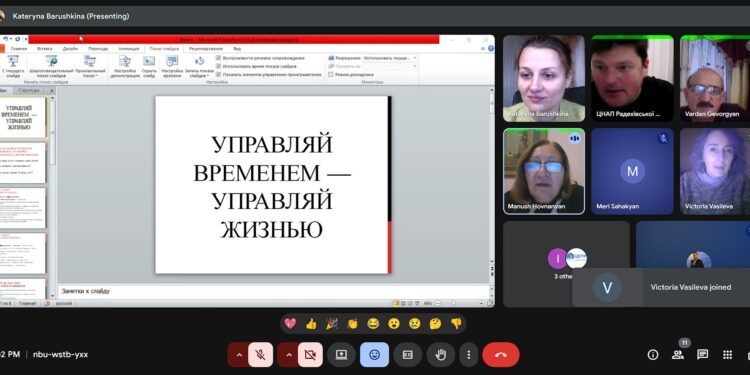The height and width of the screenshot is (375, 750).
Task: Show the participants people panel
Action: click(677, 354)
